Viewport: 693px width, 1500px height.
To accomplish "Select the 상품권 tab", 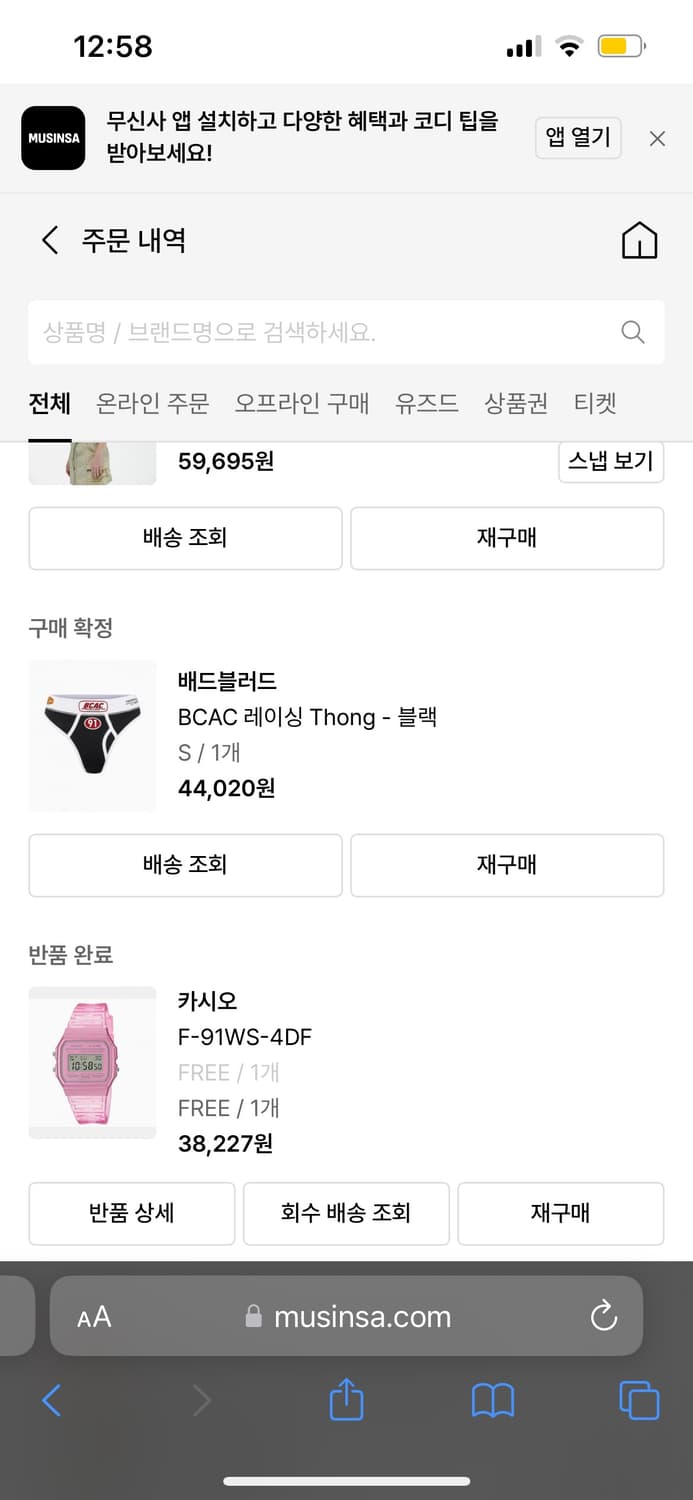I will coord(514,402).
